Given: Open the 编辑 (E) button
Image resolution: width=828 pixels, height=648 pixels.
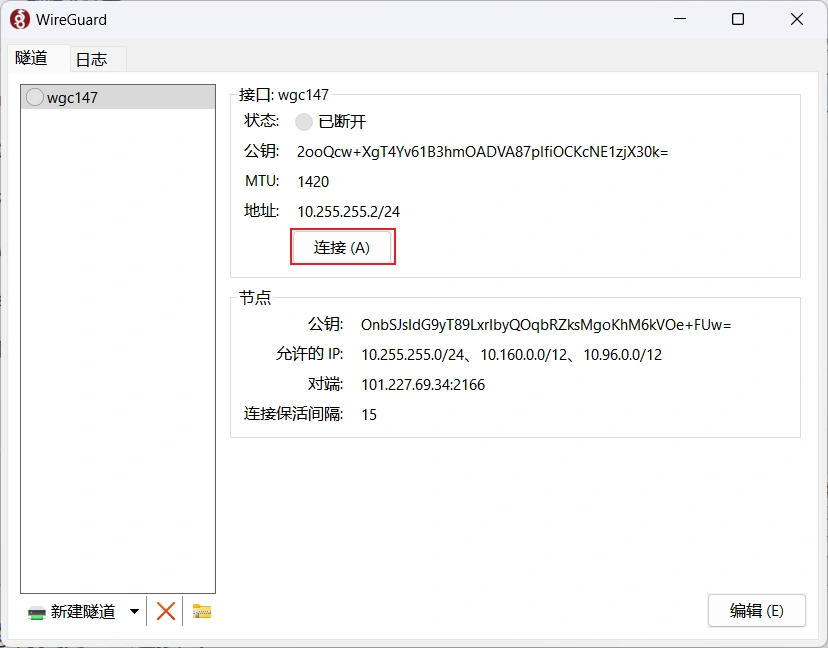Looking at the screenshot, I should pyautogui.click(x=756, y=611).
